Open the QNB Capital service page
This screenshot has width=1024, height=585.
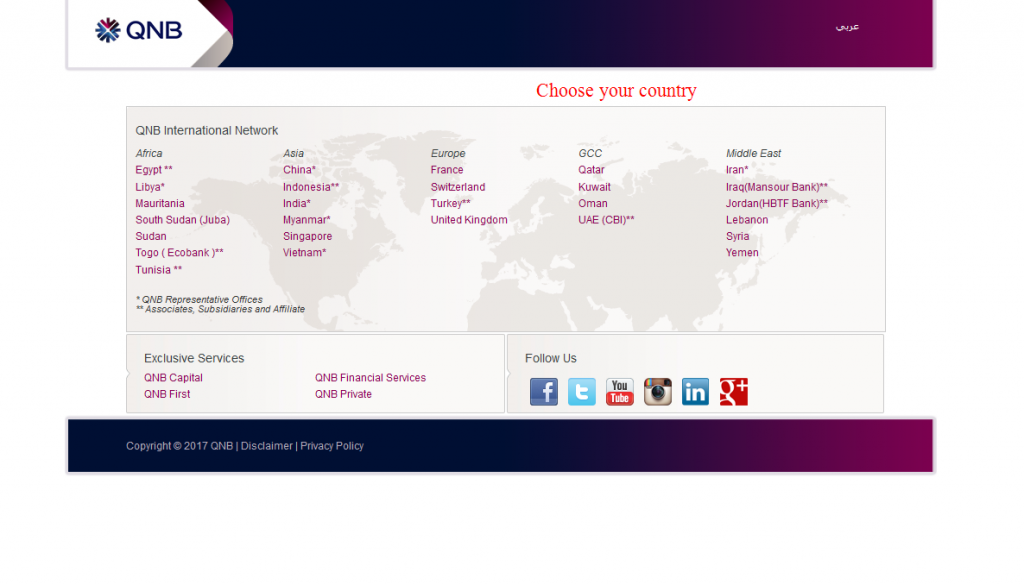173,377
